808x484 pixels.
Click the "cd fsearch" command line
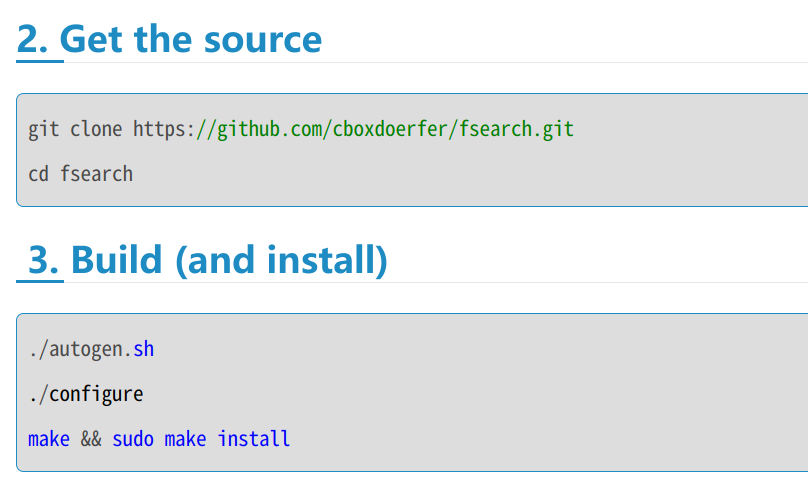(80, 173)
